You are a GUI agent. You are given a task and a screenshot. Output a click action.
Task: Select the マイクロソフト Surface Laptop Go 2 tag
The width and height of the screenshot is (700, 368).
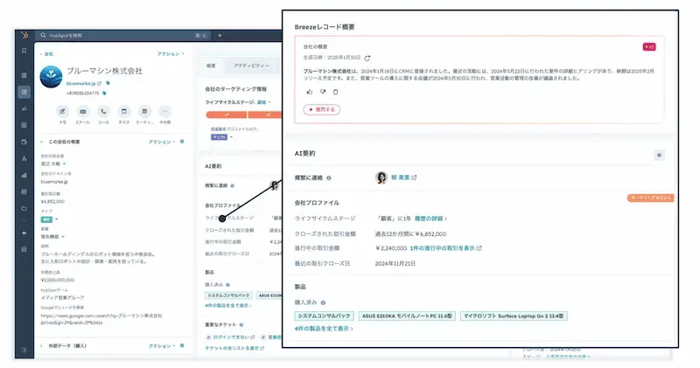pos(514,316)
